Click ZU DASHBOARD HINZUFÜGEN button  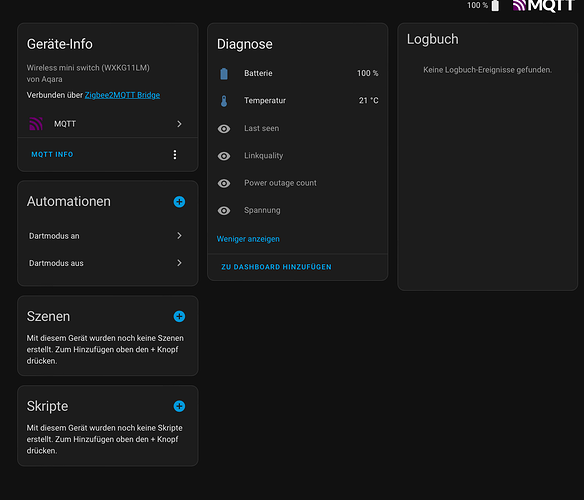(x=276, y=267)
